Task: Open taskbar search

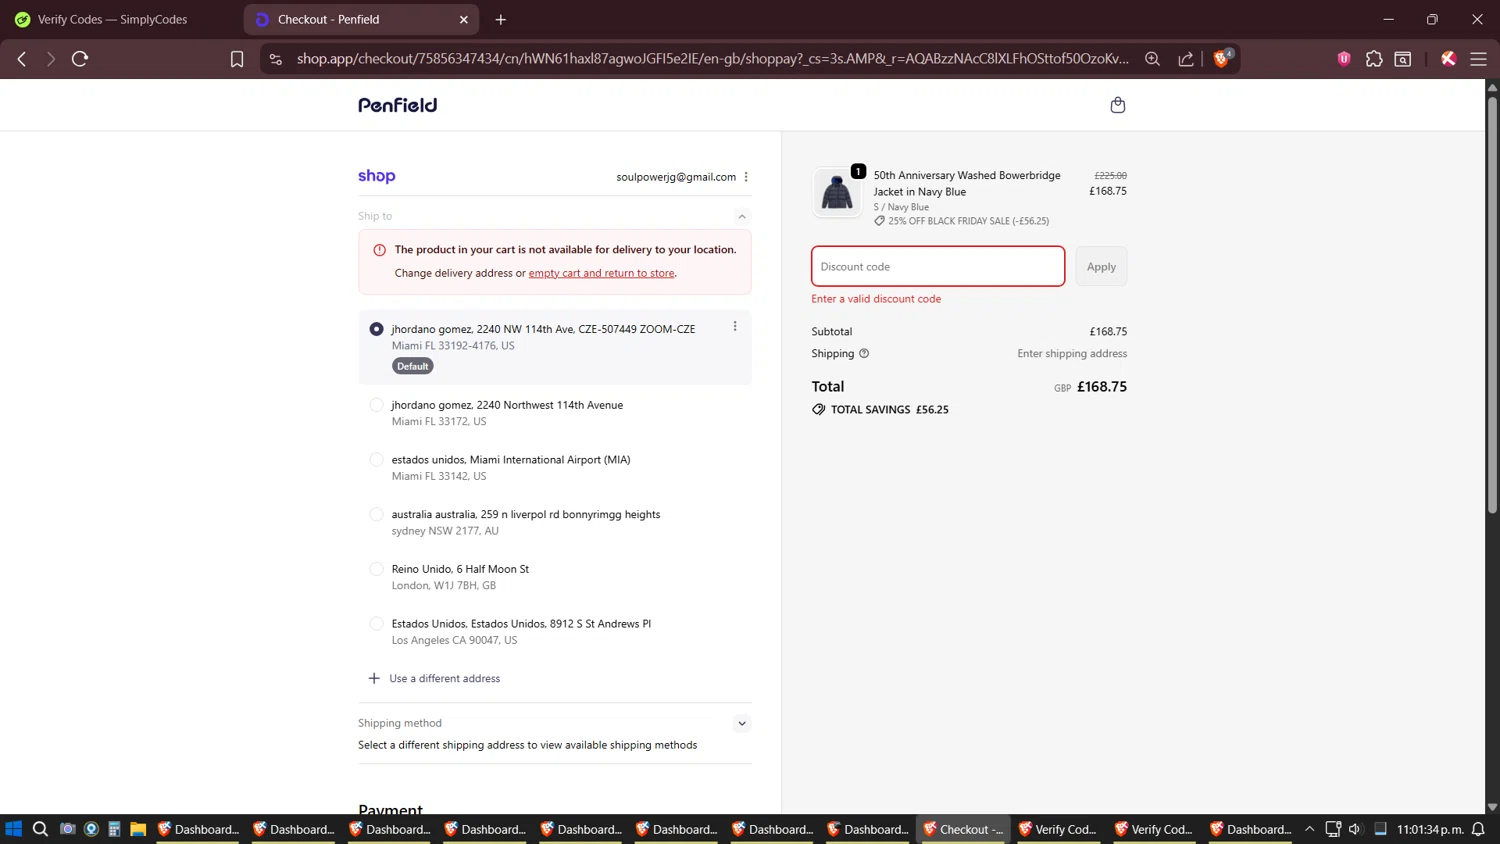Action: [40, 829]
